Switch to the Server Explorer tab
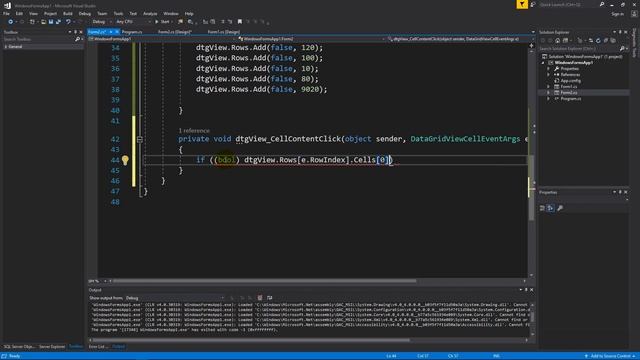The image size is (640, 360). 52,347
